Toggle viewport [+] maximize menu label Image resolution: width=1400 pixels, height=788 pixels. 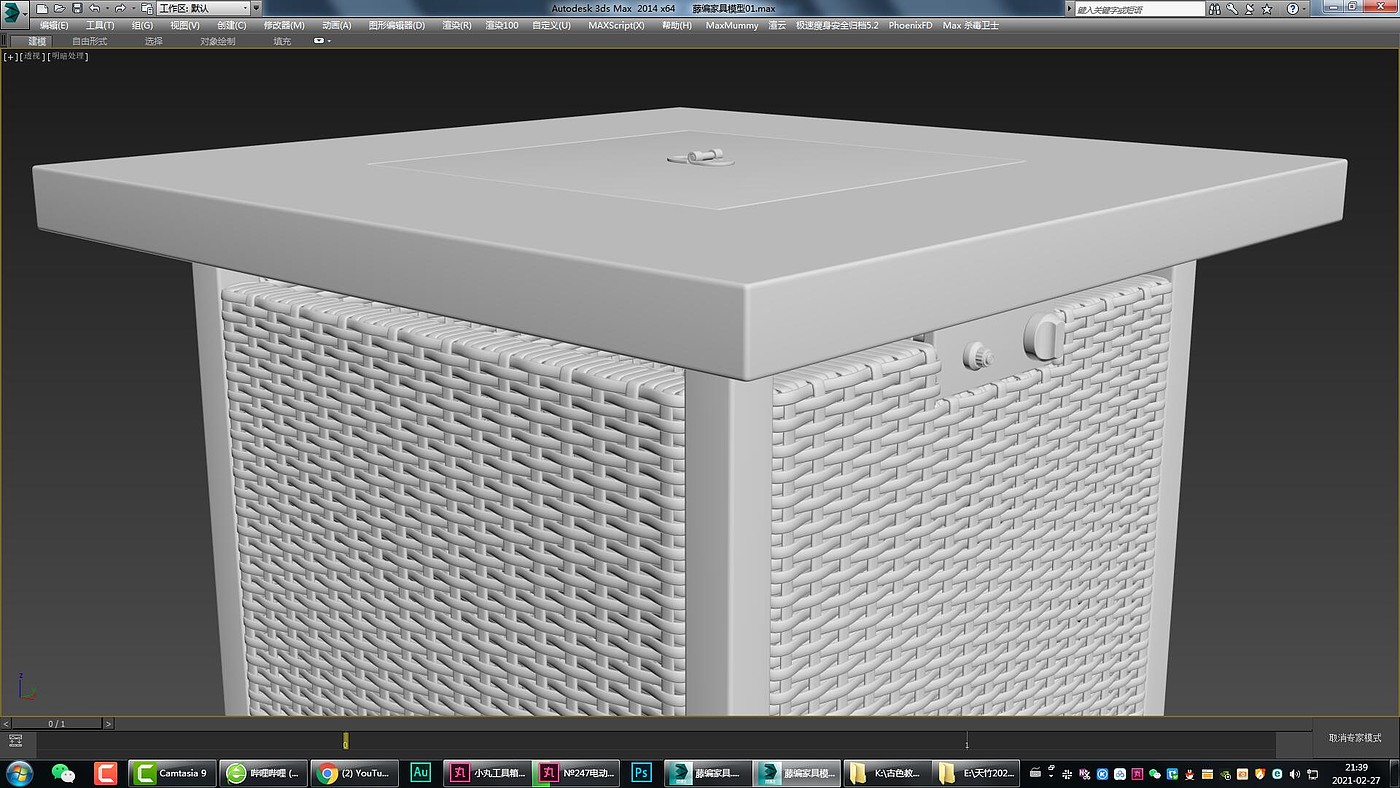tap(10, 56)
